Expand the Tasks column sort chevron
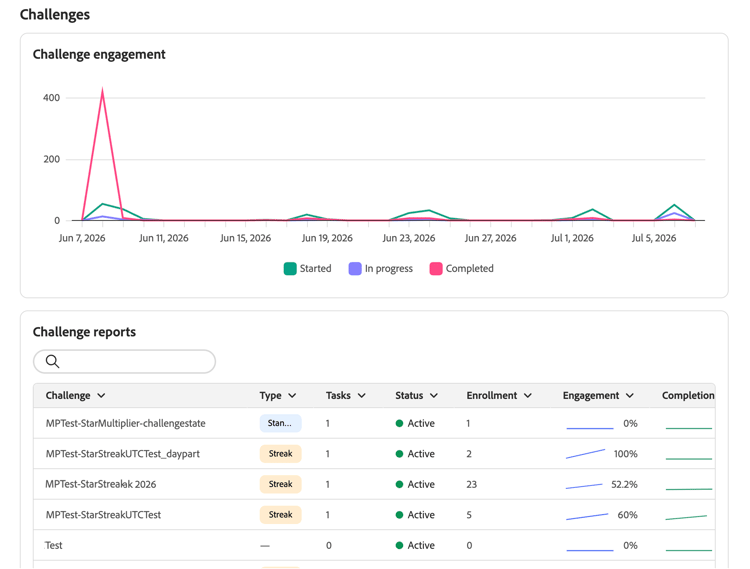This screenshot has height=569, width=750. (x=362, y=396)
